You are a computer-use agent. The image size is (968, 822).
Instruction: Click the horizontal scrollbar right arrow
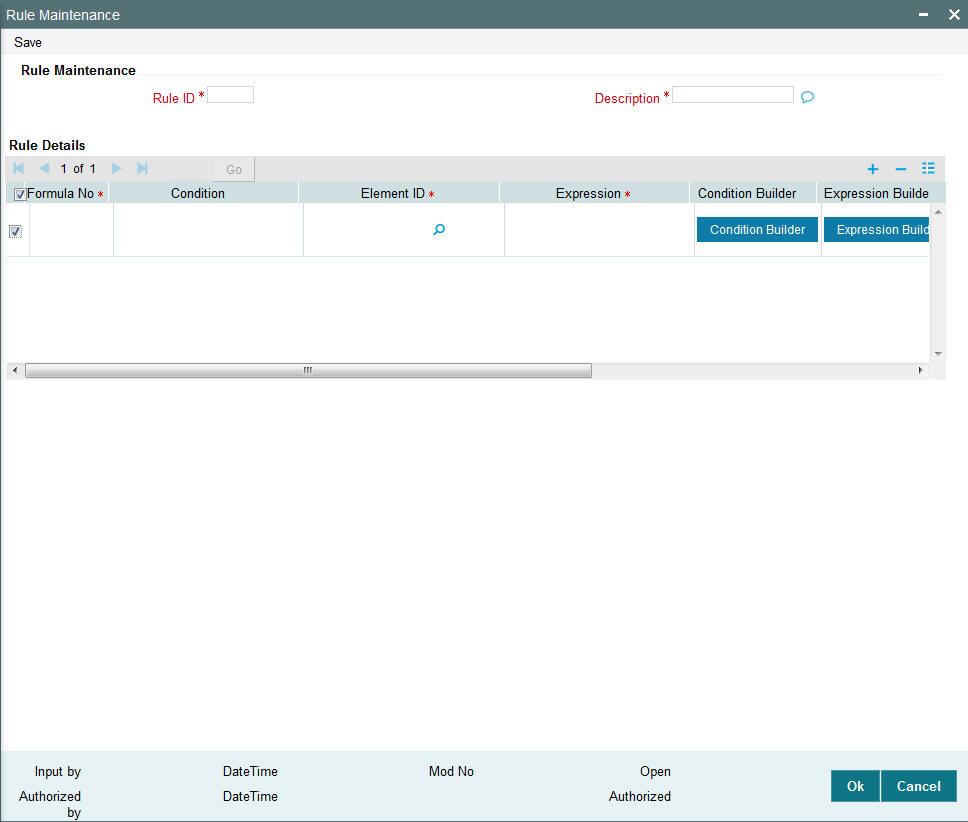pos(920,370)
